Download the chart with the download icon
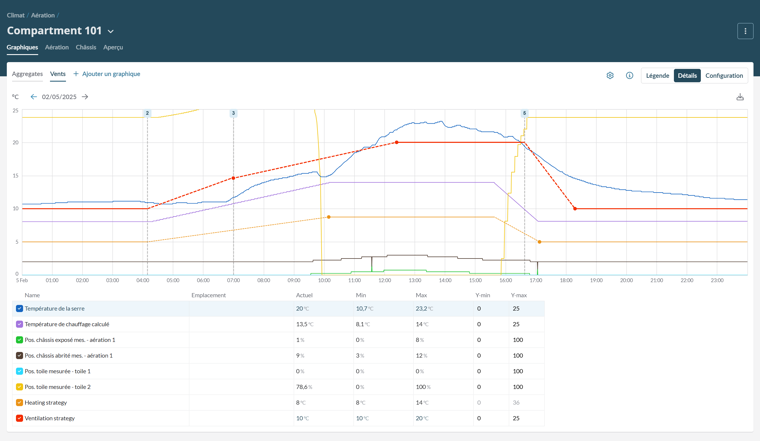Viewport: 760px width, 441px height. click(x=740, y=97)
